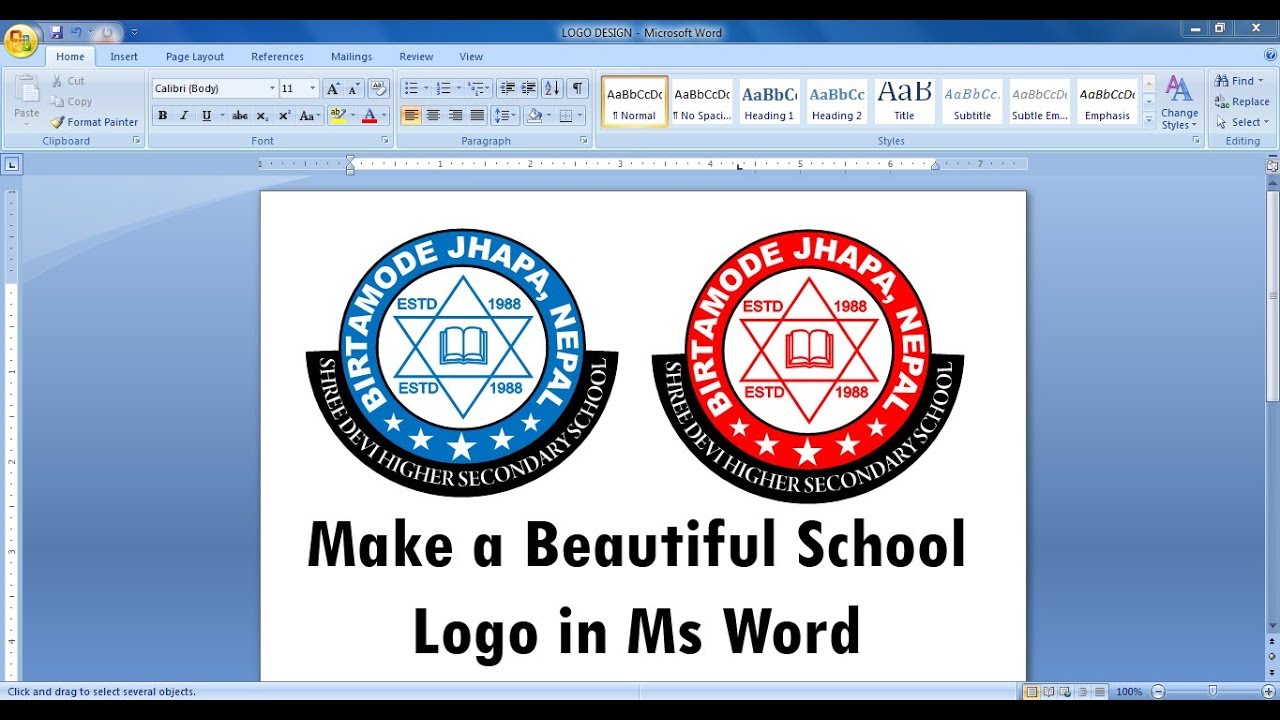Toggle Print Layout view
Image resolution: width=1280 pixels, height=720 pixels.
(1031, 691)
